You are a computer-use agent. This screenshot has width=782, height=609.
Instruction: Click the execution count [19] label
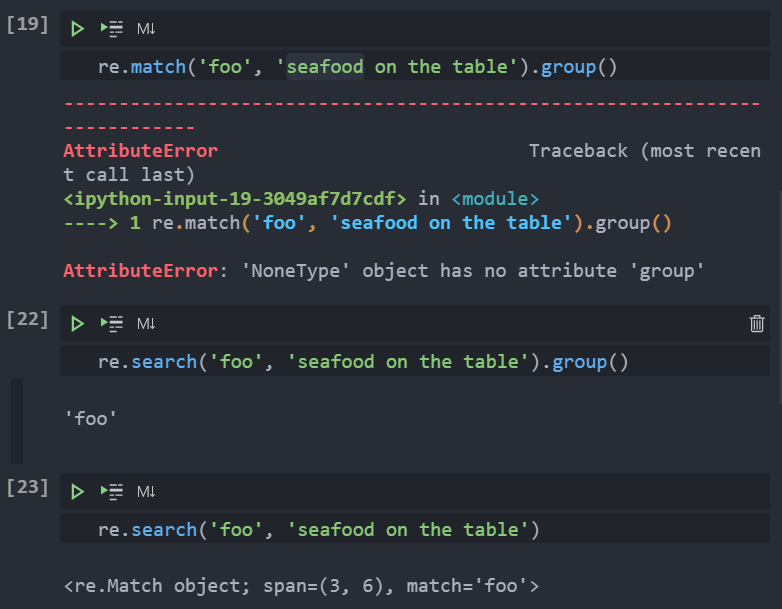[27, 24]
